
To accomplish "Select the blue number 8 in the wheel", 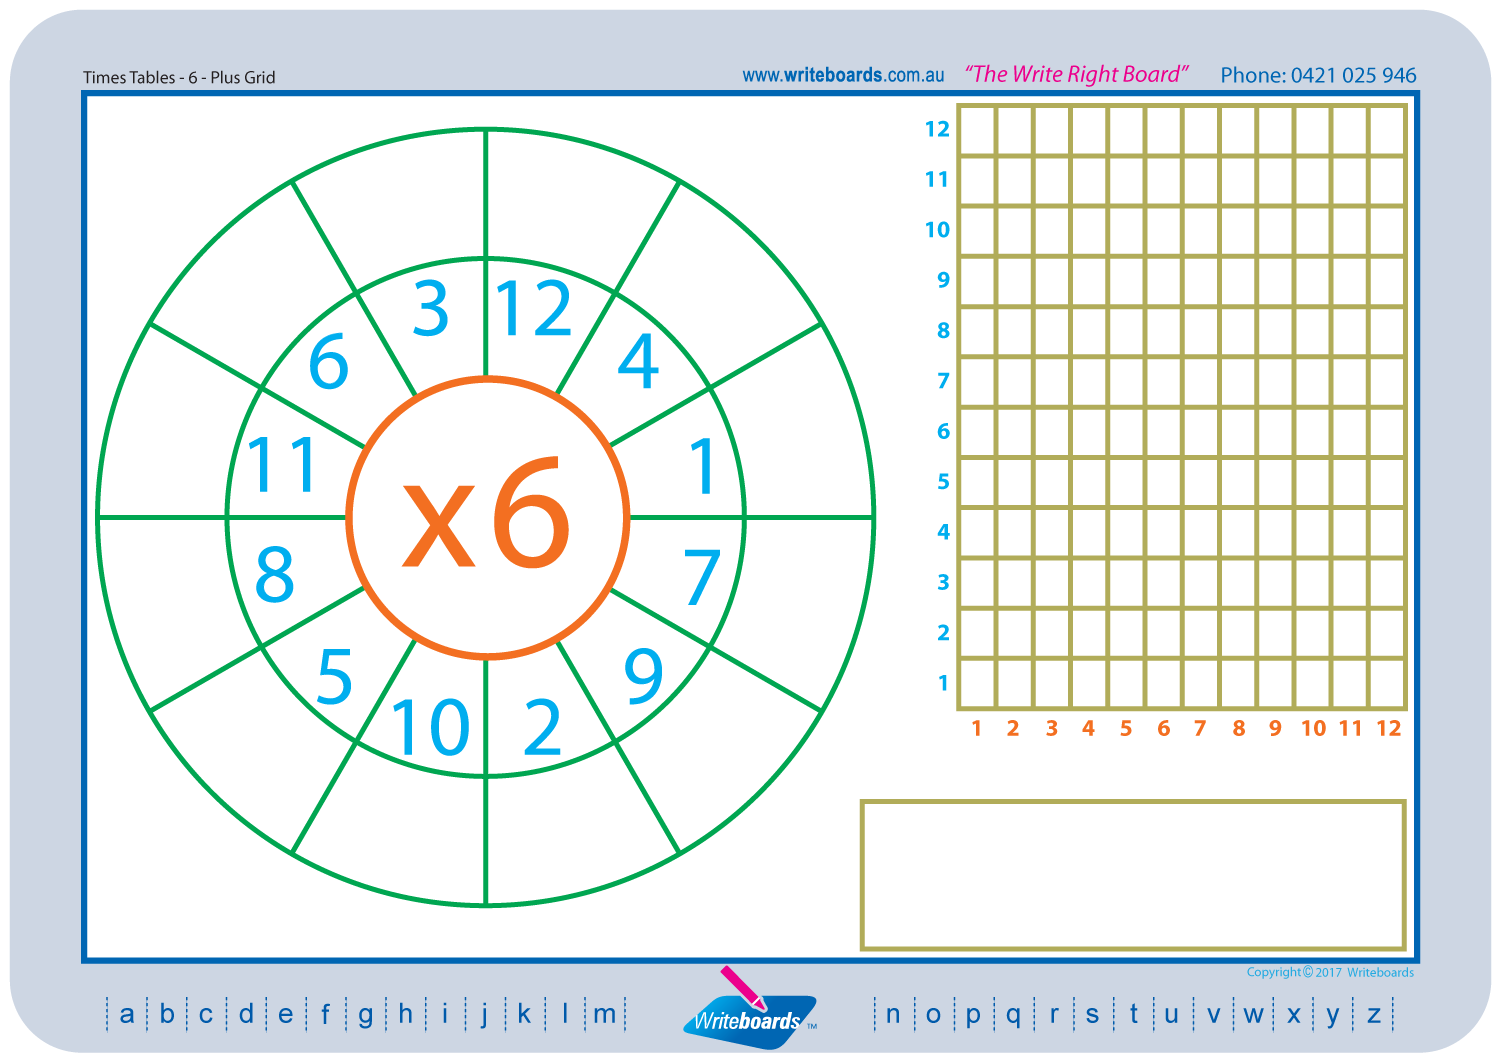I will pyautogui.click(x=275, y=574).
